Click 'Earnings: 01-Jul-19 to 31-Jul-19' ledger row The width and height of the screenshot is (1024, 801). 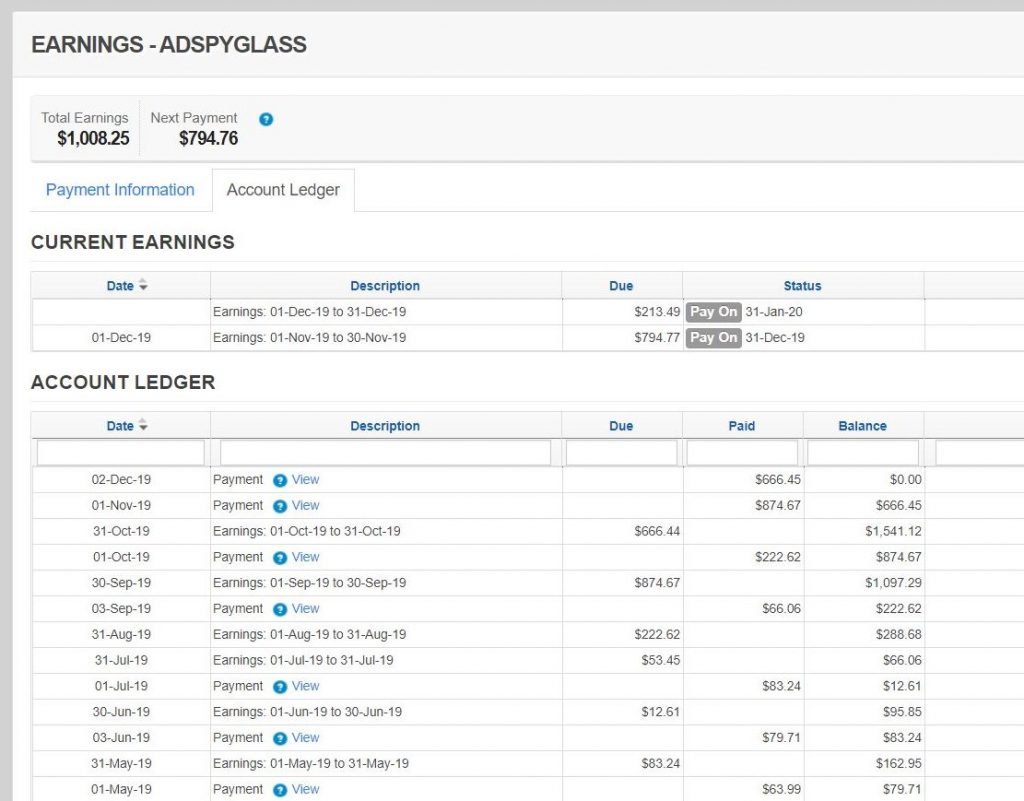click(303, 661)
